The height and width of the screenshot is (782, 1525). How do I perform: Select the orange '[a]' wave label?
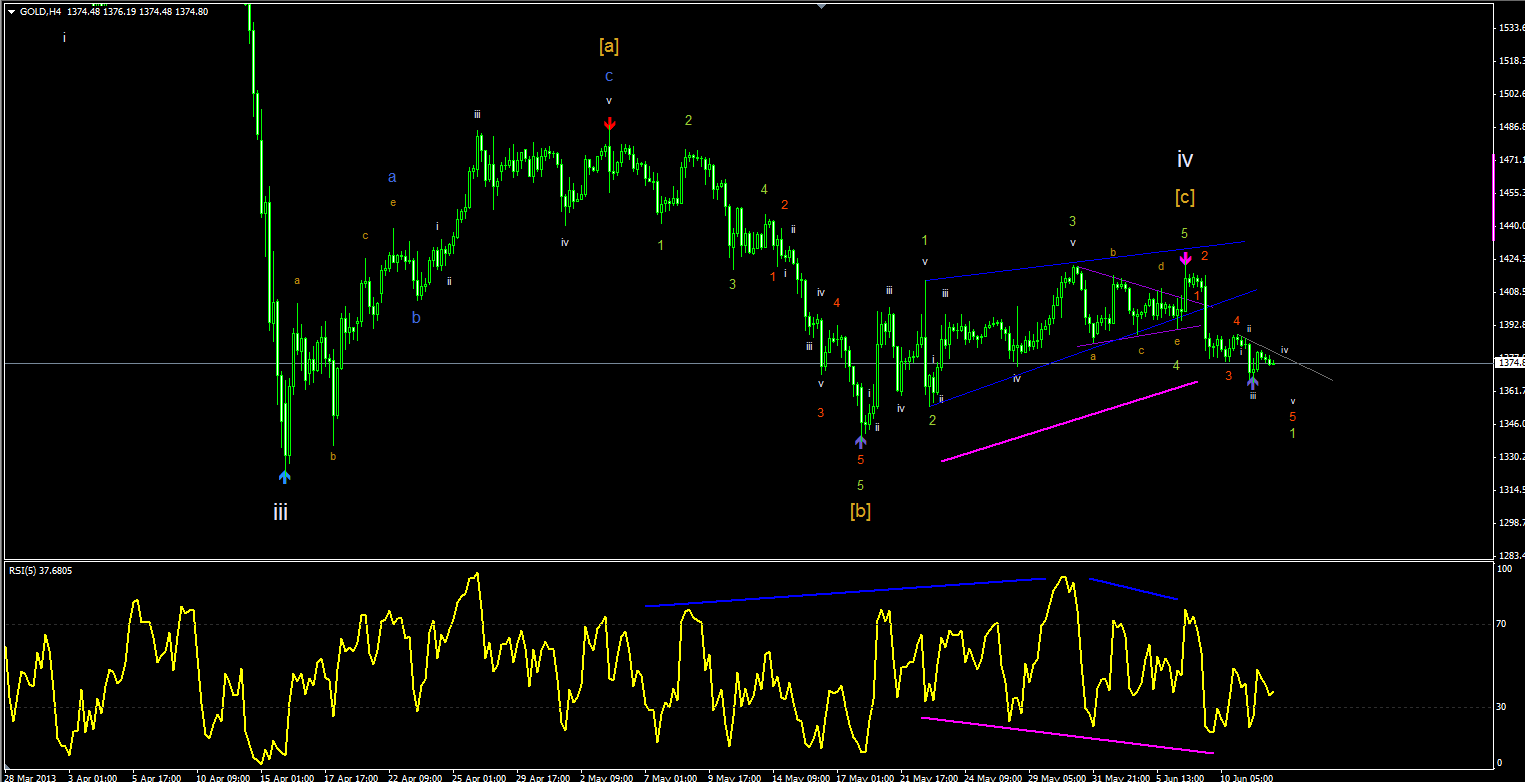click(x=609, y=46)
